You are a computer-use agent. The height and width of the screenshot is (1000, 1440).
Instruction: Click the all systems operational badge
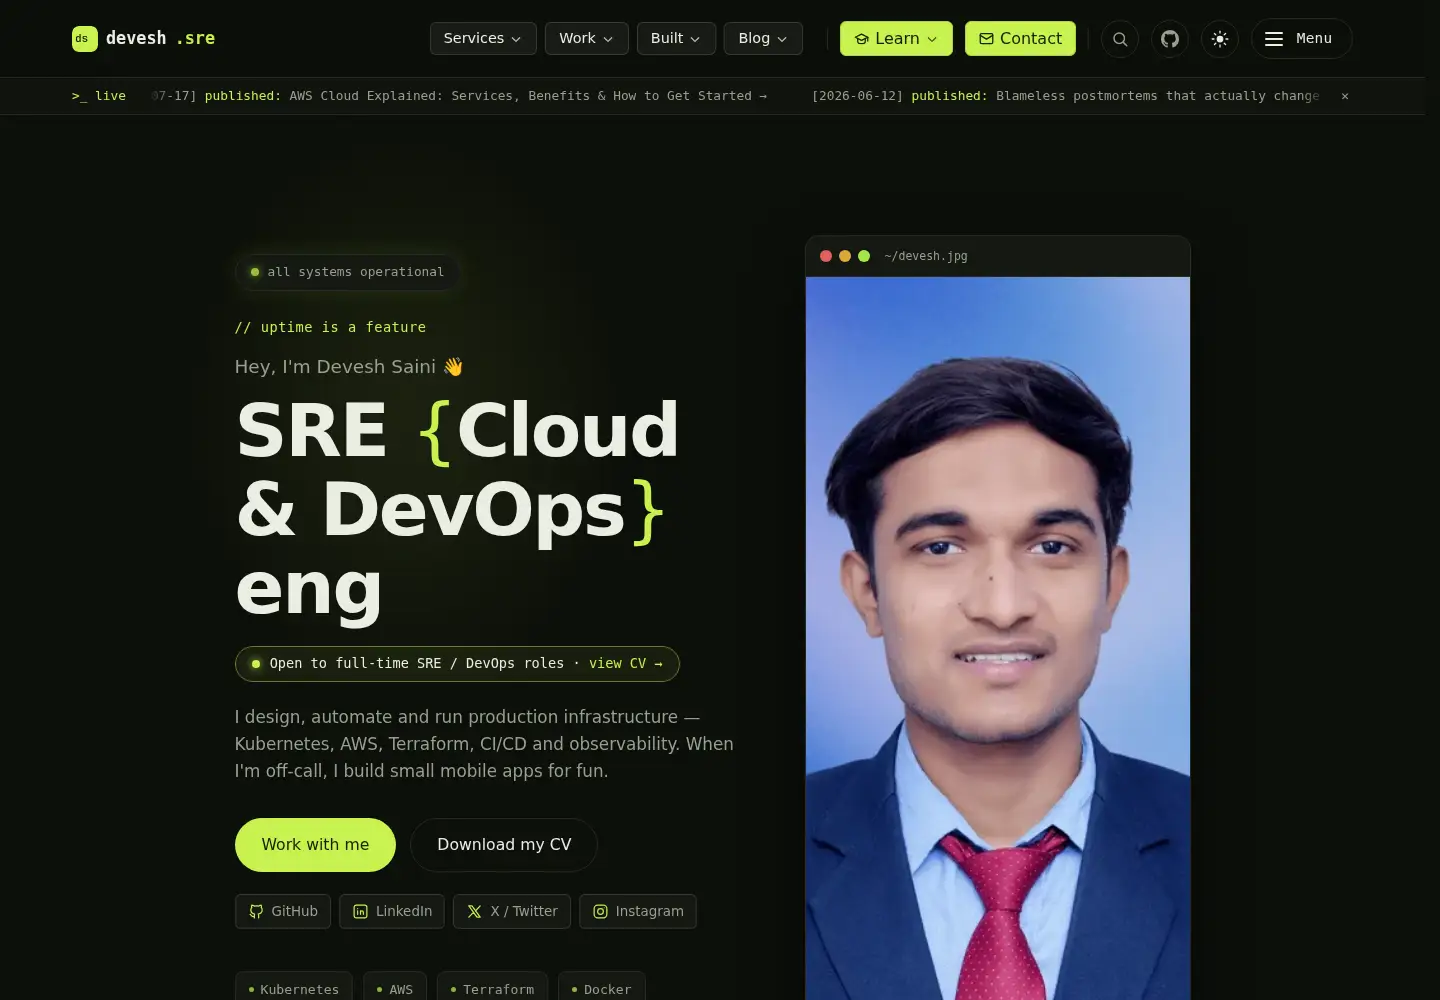[x=347, y=272]
